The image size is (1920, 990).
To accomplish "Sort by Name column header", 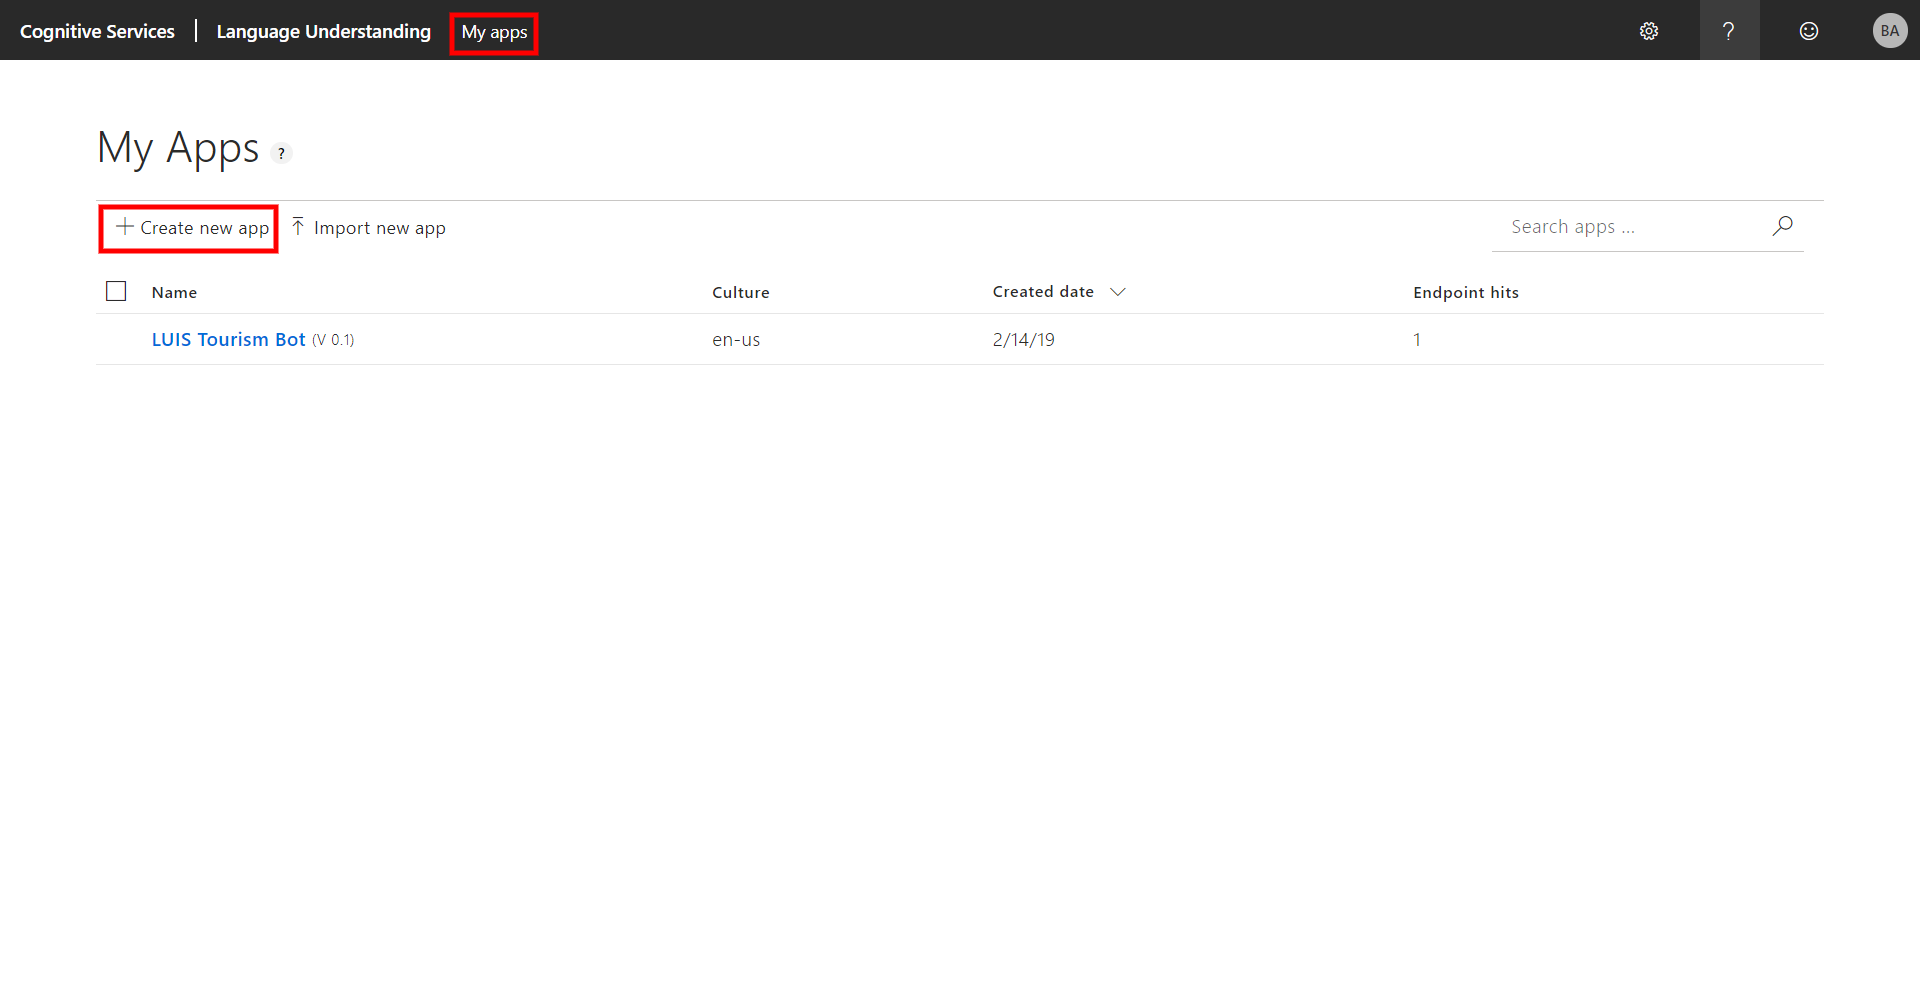I will pyautogui.click(x=174, y=292).
